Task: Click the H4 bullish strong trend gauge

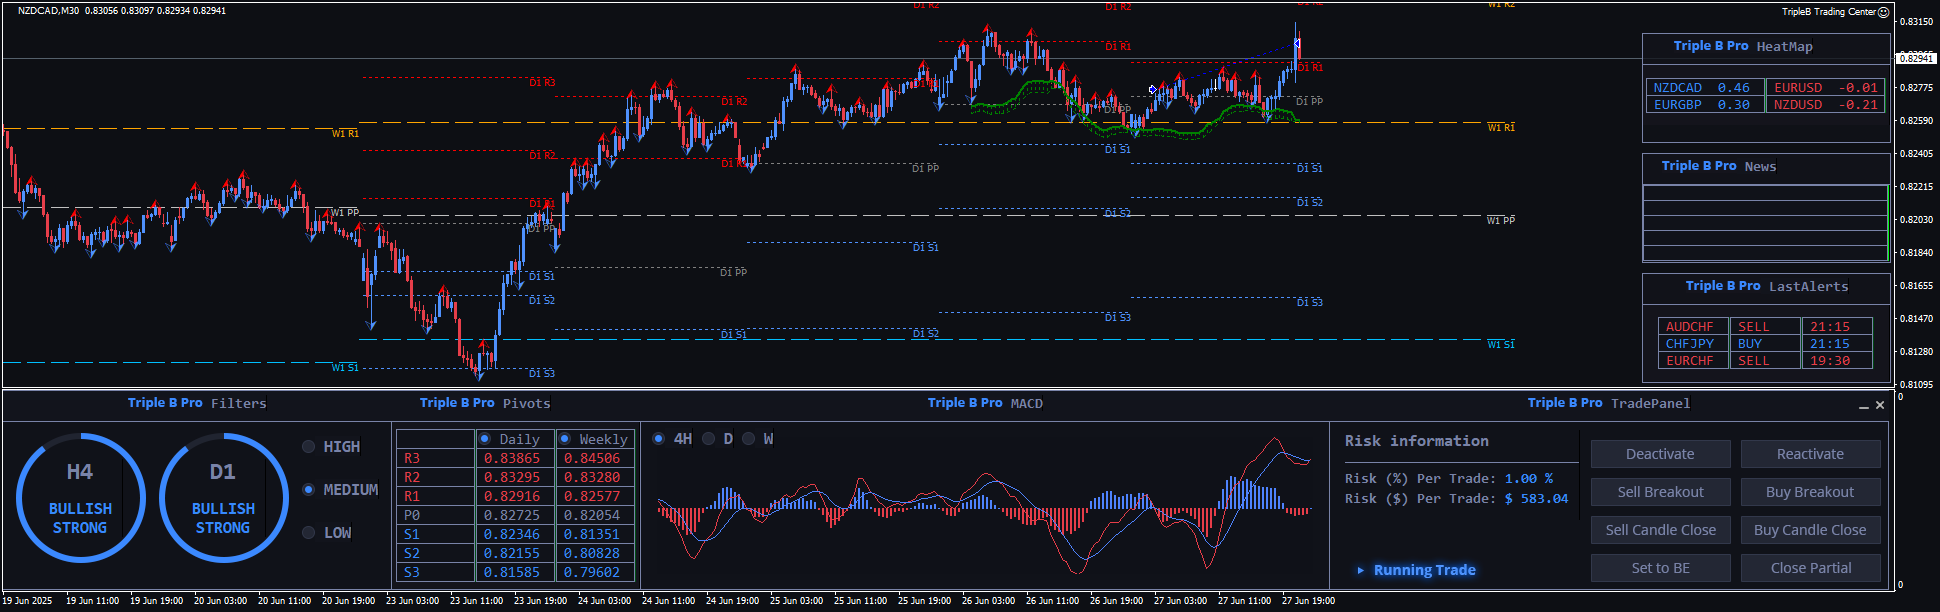Action: pyautogui.click(x=80, y=498)
